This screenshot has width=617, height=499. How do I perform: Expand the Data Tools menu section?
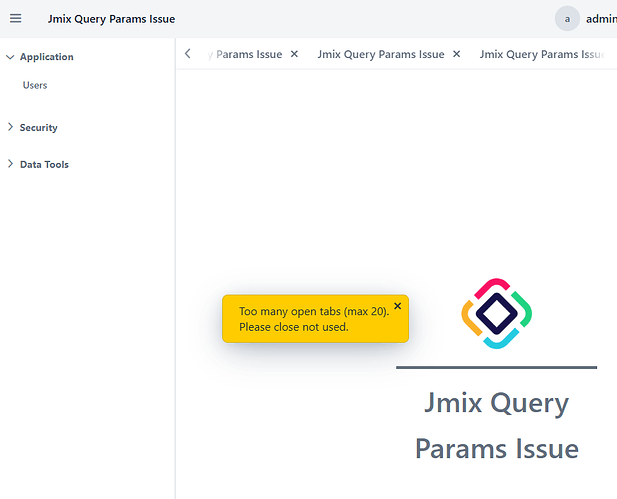tap(10, 164)
